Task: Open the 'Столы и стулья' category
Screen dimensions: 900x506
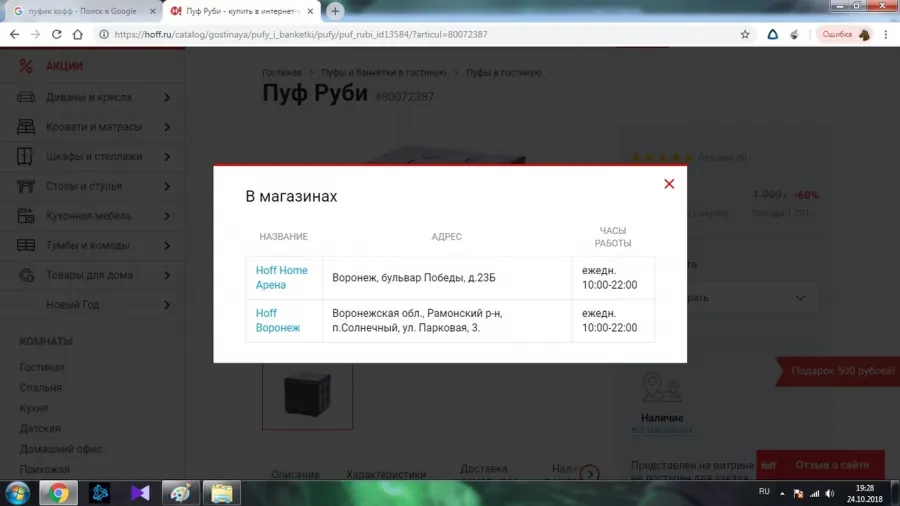Action: pyautogui.click(x=84, y=186)
